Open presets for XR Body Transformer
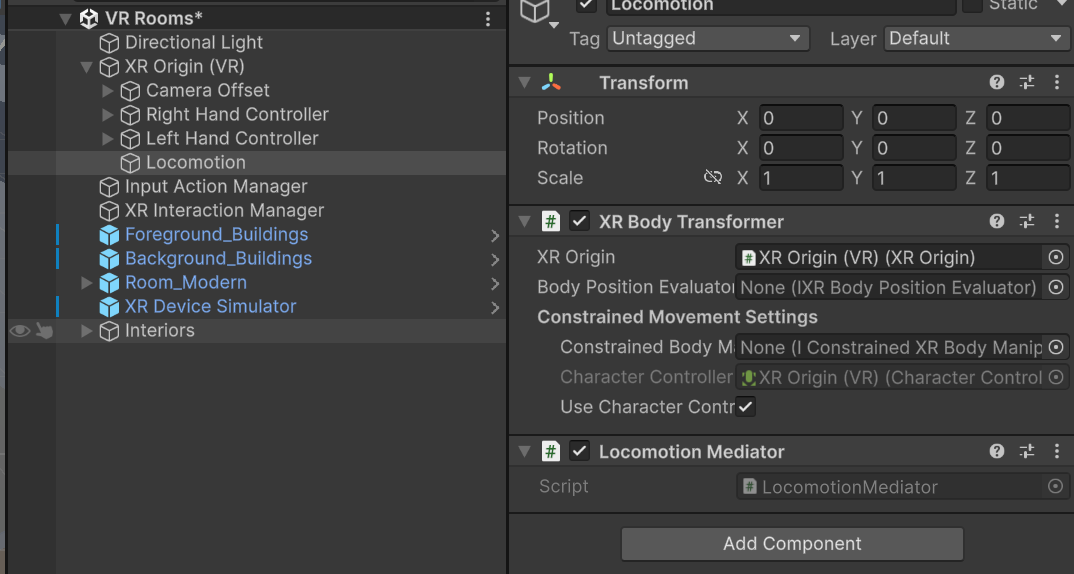 tap(1027, 222)
